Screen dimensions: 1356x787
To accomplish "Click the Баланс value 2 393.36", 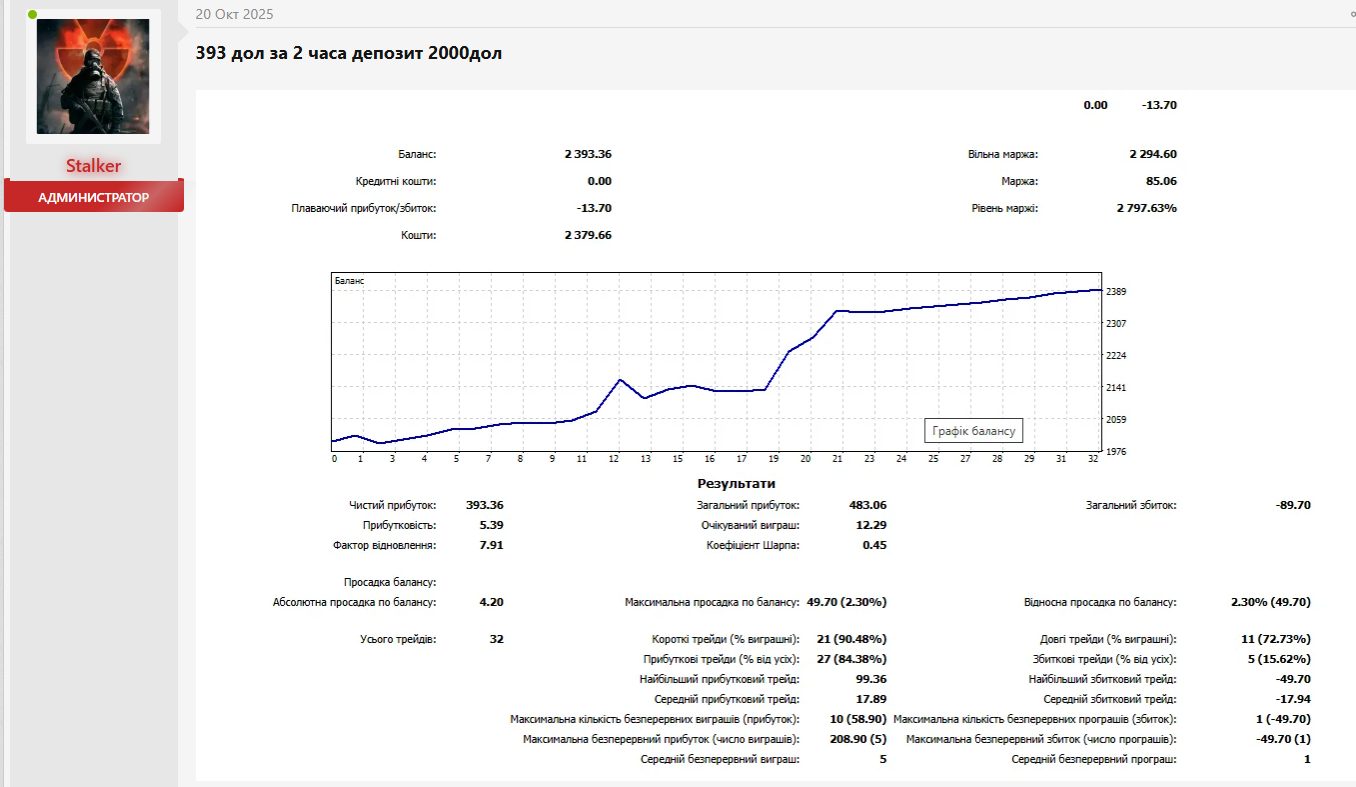I will (x=587, y=154).
